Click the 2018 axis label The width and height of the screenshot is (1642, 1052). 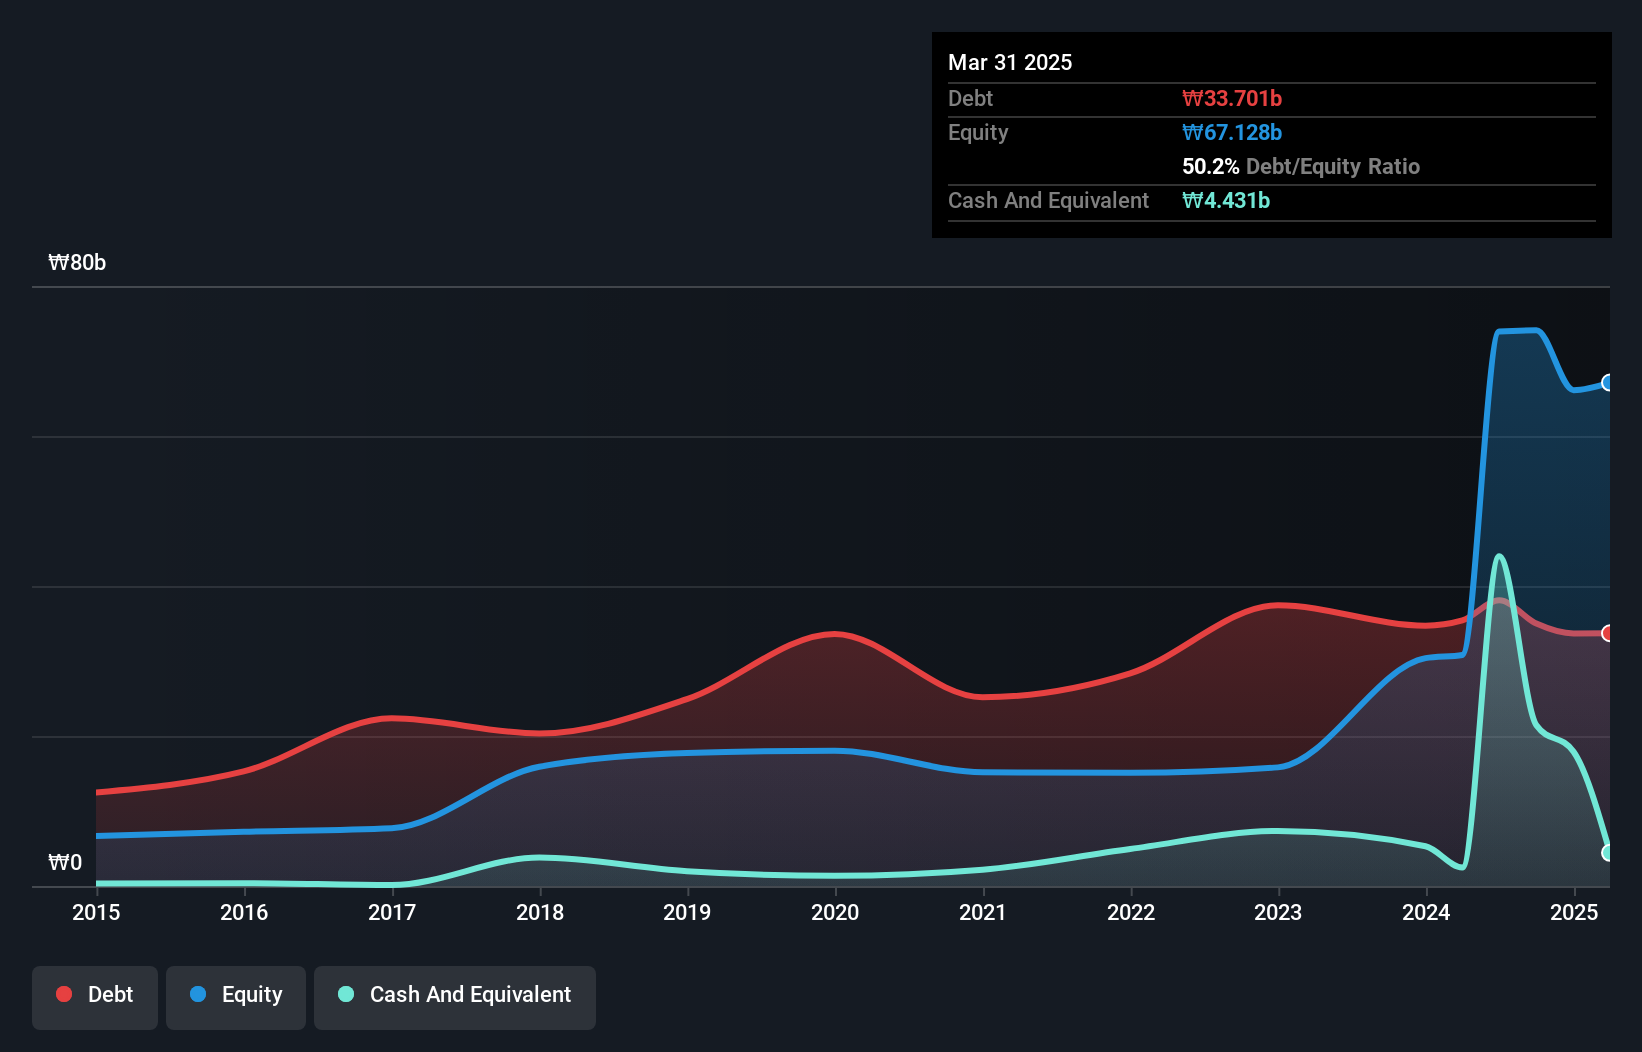coord(540,912)
